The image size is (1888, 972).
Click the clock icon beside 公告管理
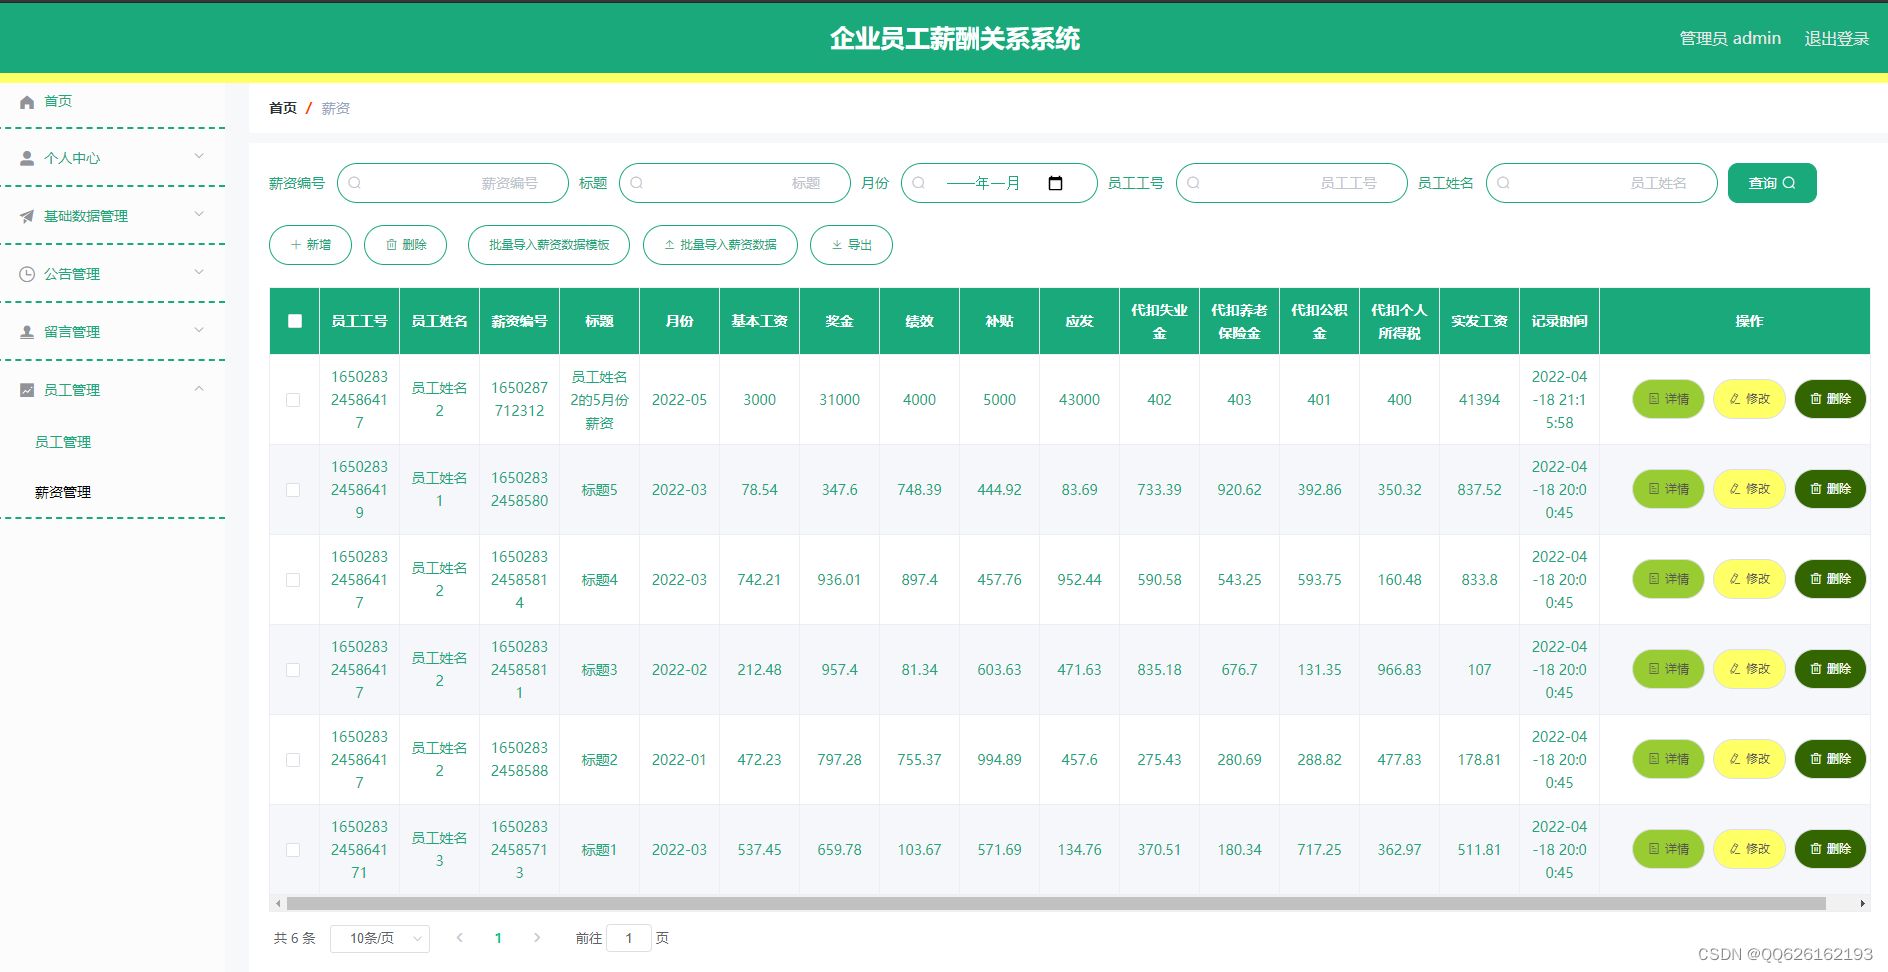point(27,274)
